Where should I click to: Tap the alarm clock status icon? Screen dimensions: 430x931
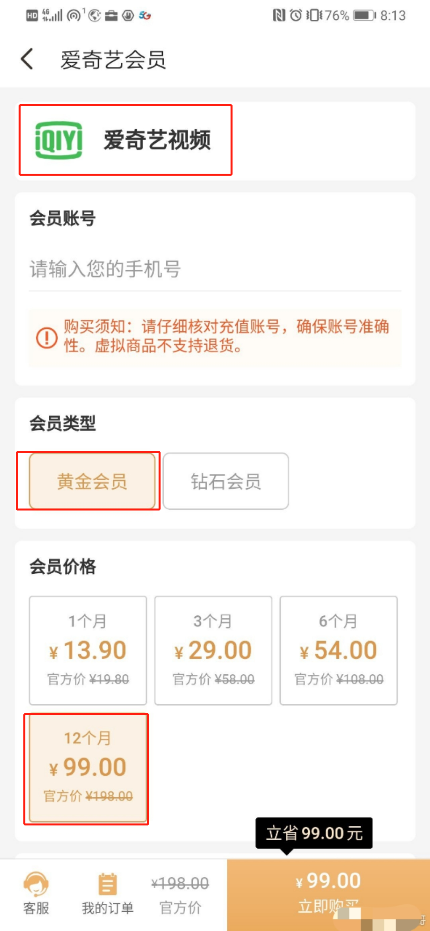(x=296, y=15)
